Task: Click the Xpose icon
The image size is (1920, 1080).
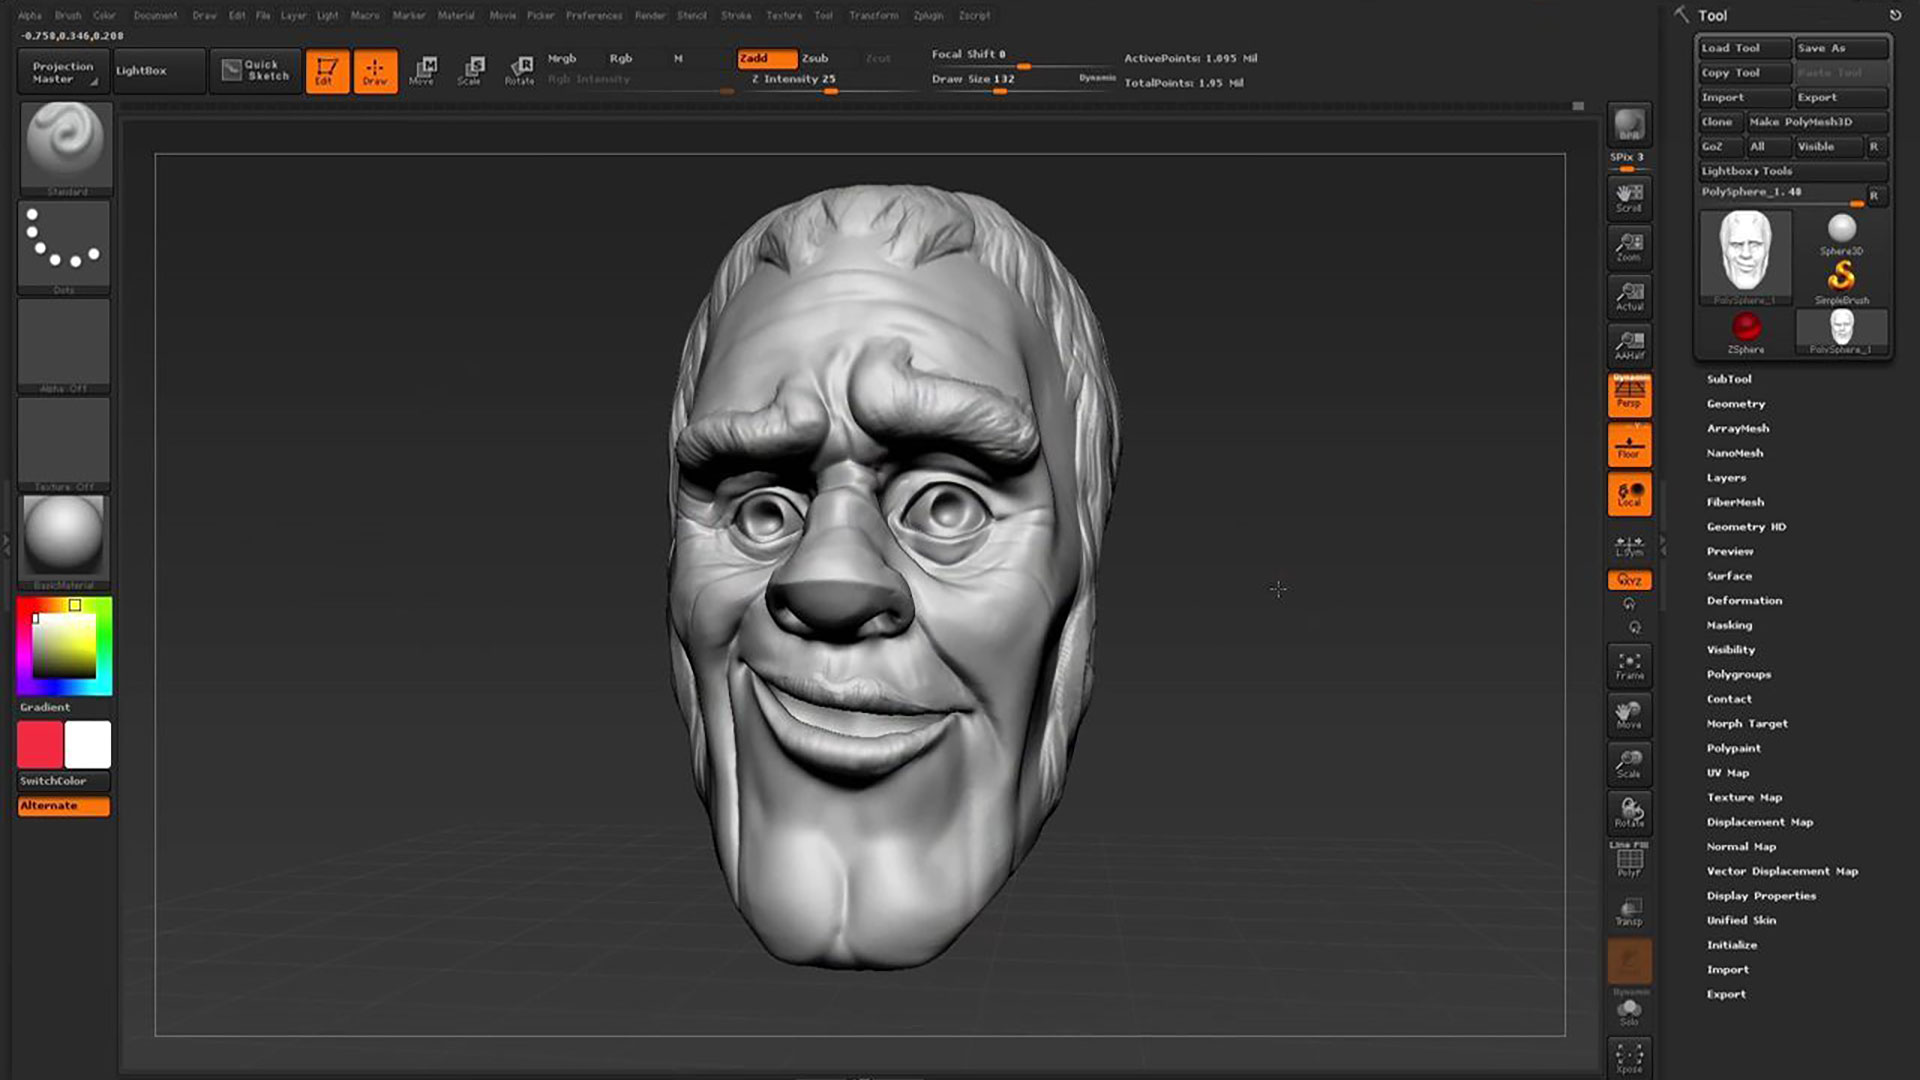Action: [1629, 1058]
